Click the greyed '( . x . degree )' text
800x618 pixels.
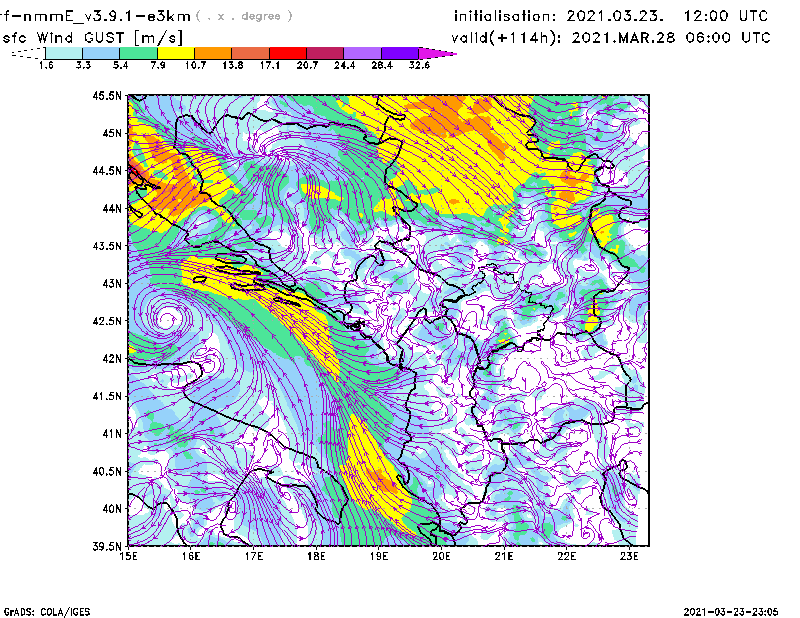click(244, 16)
